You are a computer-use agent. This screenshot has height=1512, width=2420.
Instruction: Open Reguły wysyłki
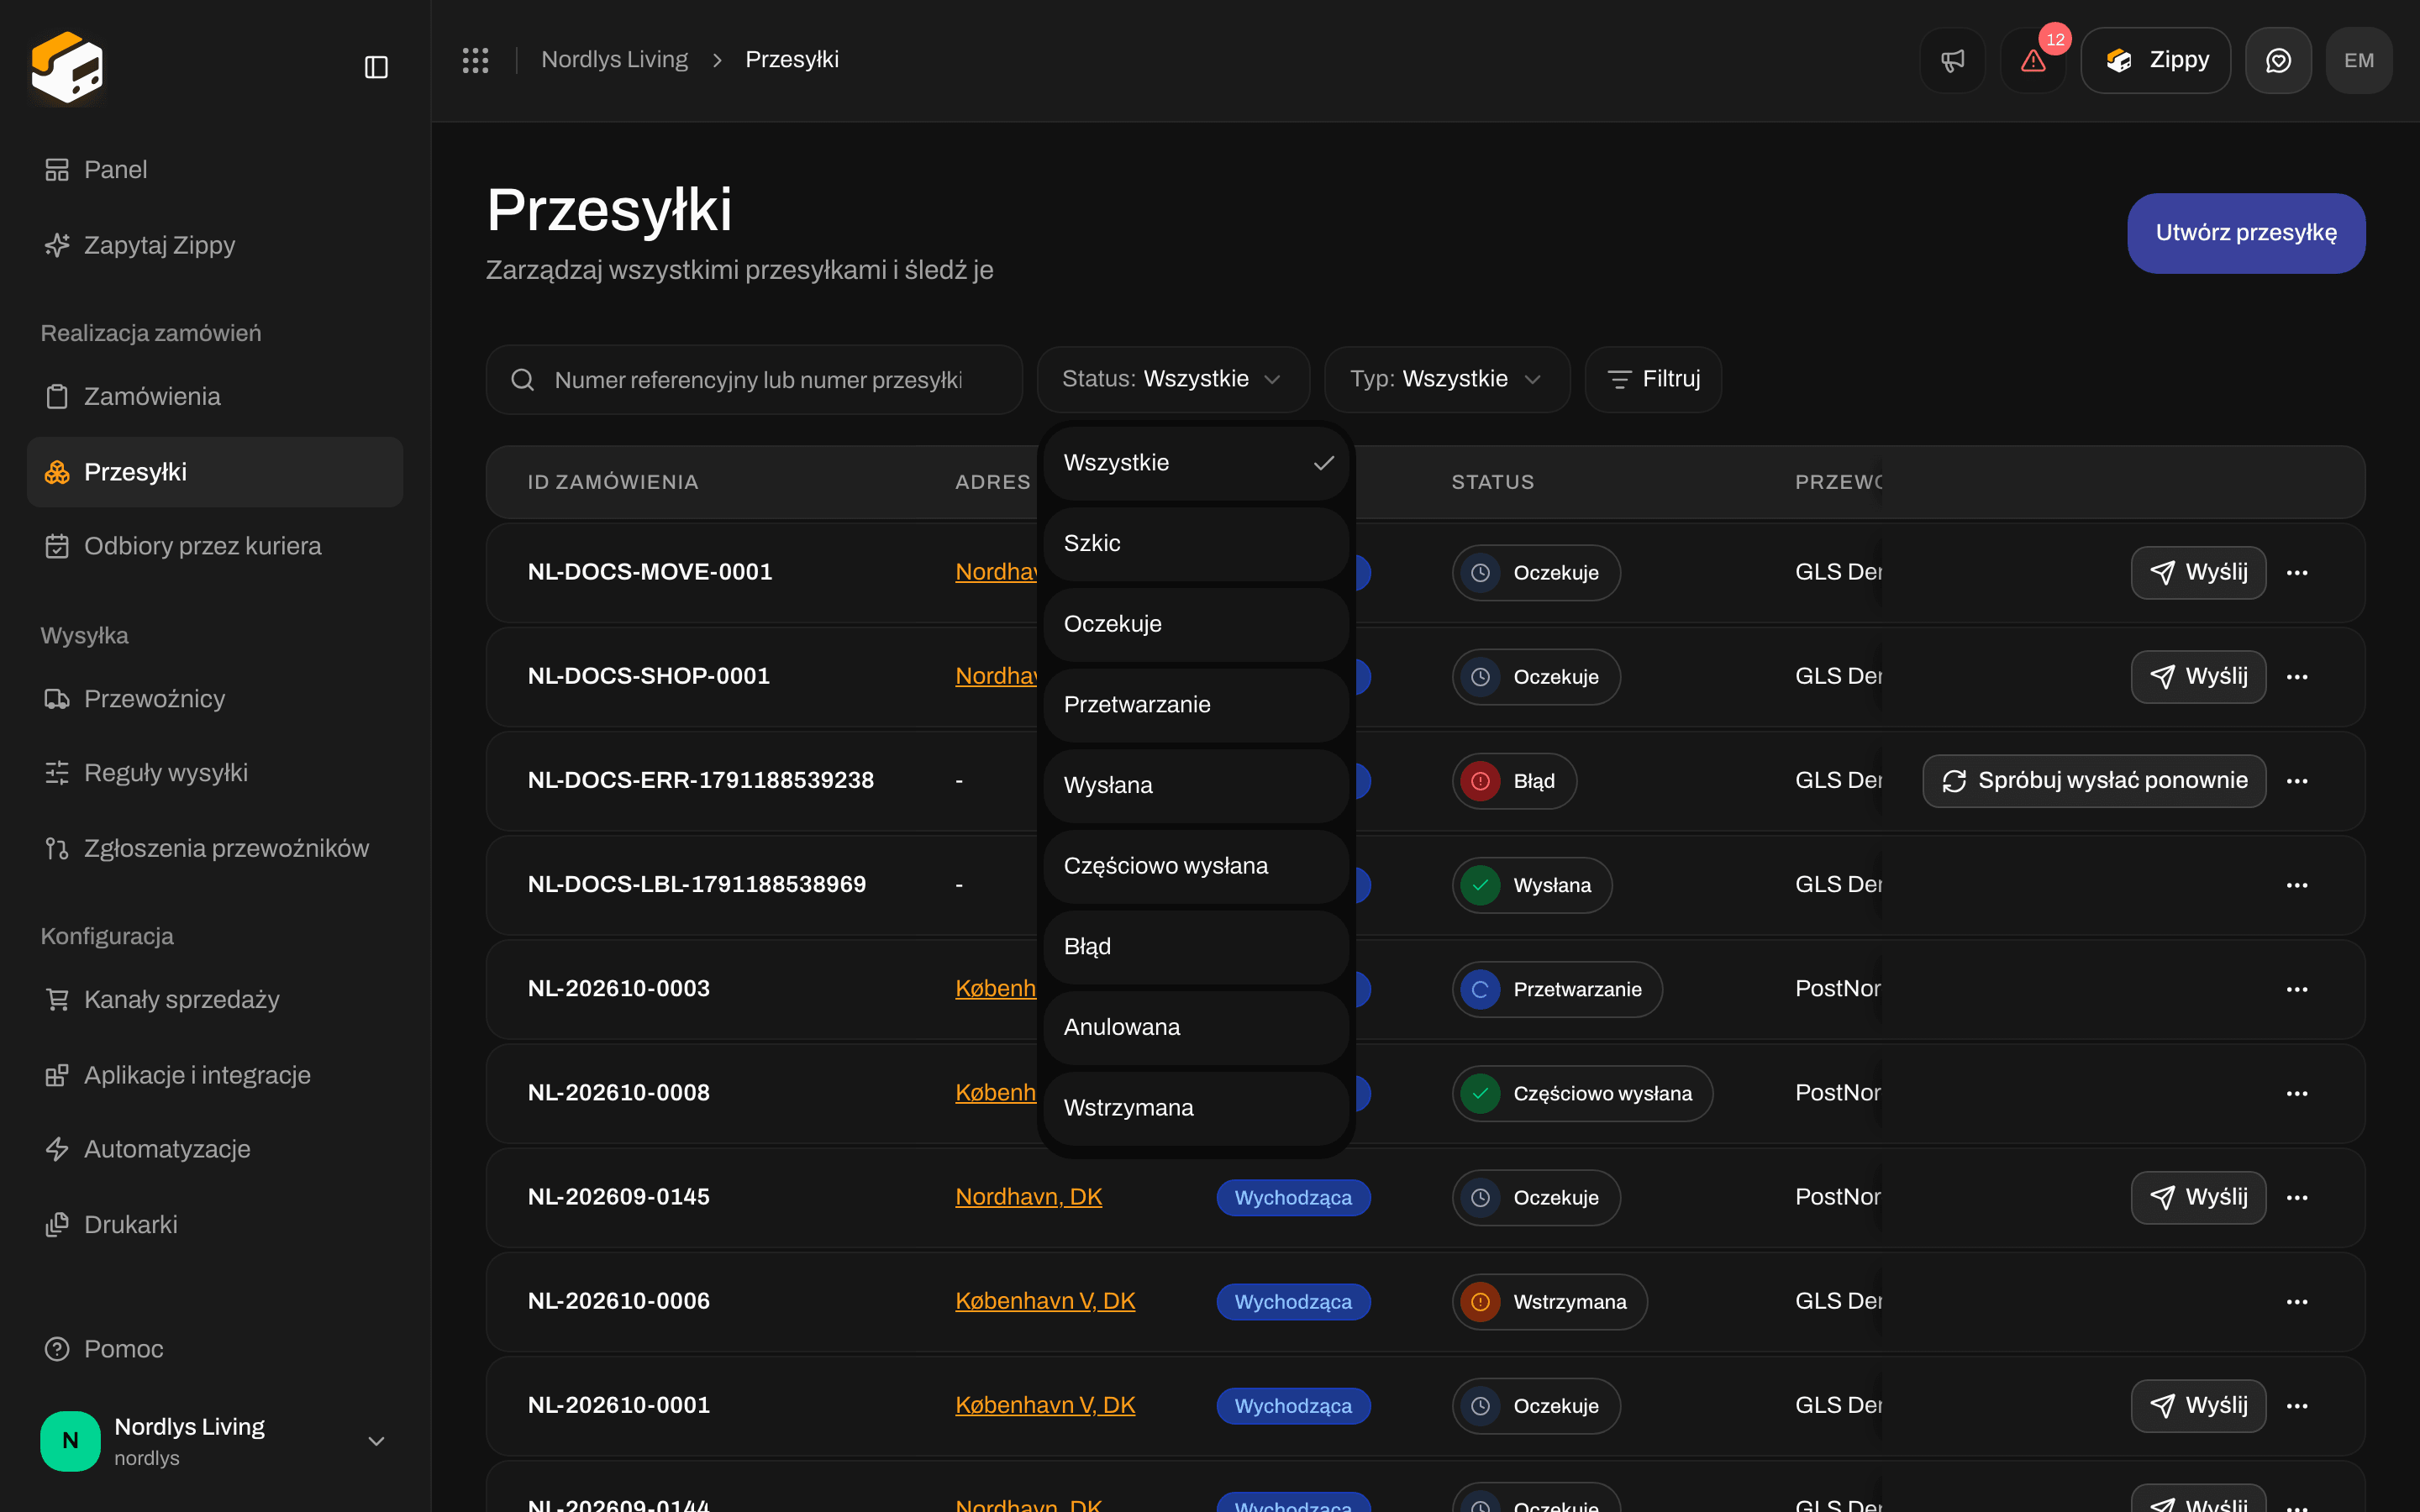pyautogui.click(x=215, y=773)
